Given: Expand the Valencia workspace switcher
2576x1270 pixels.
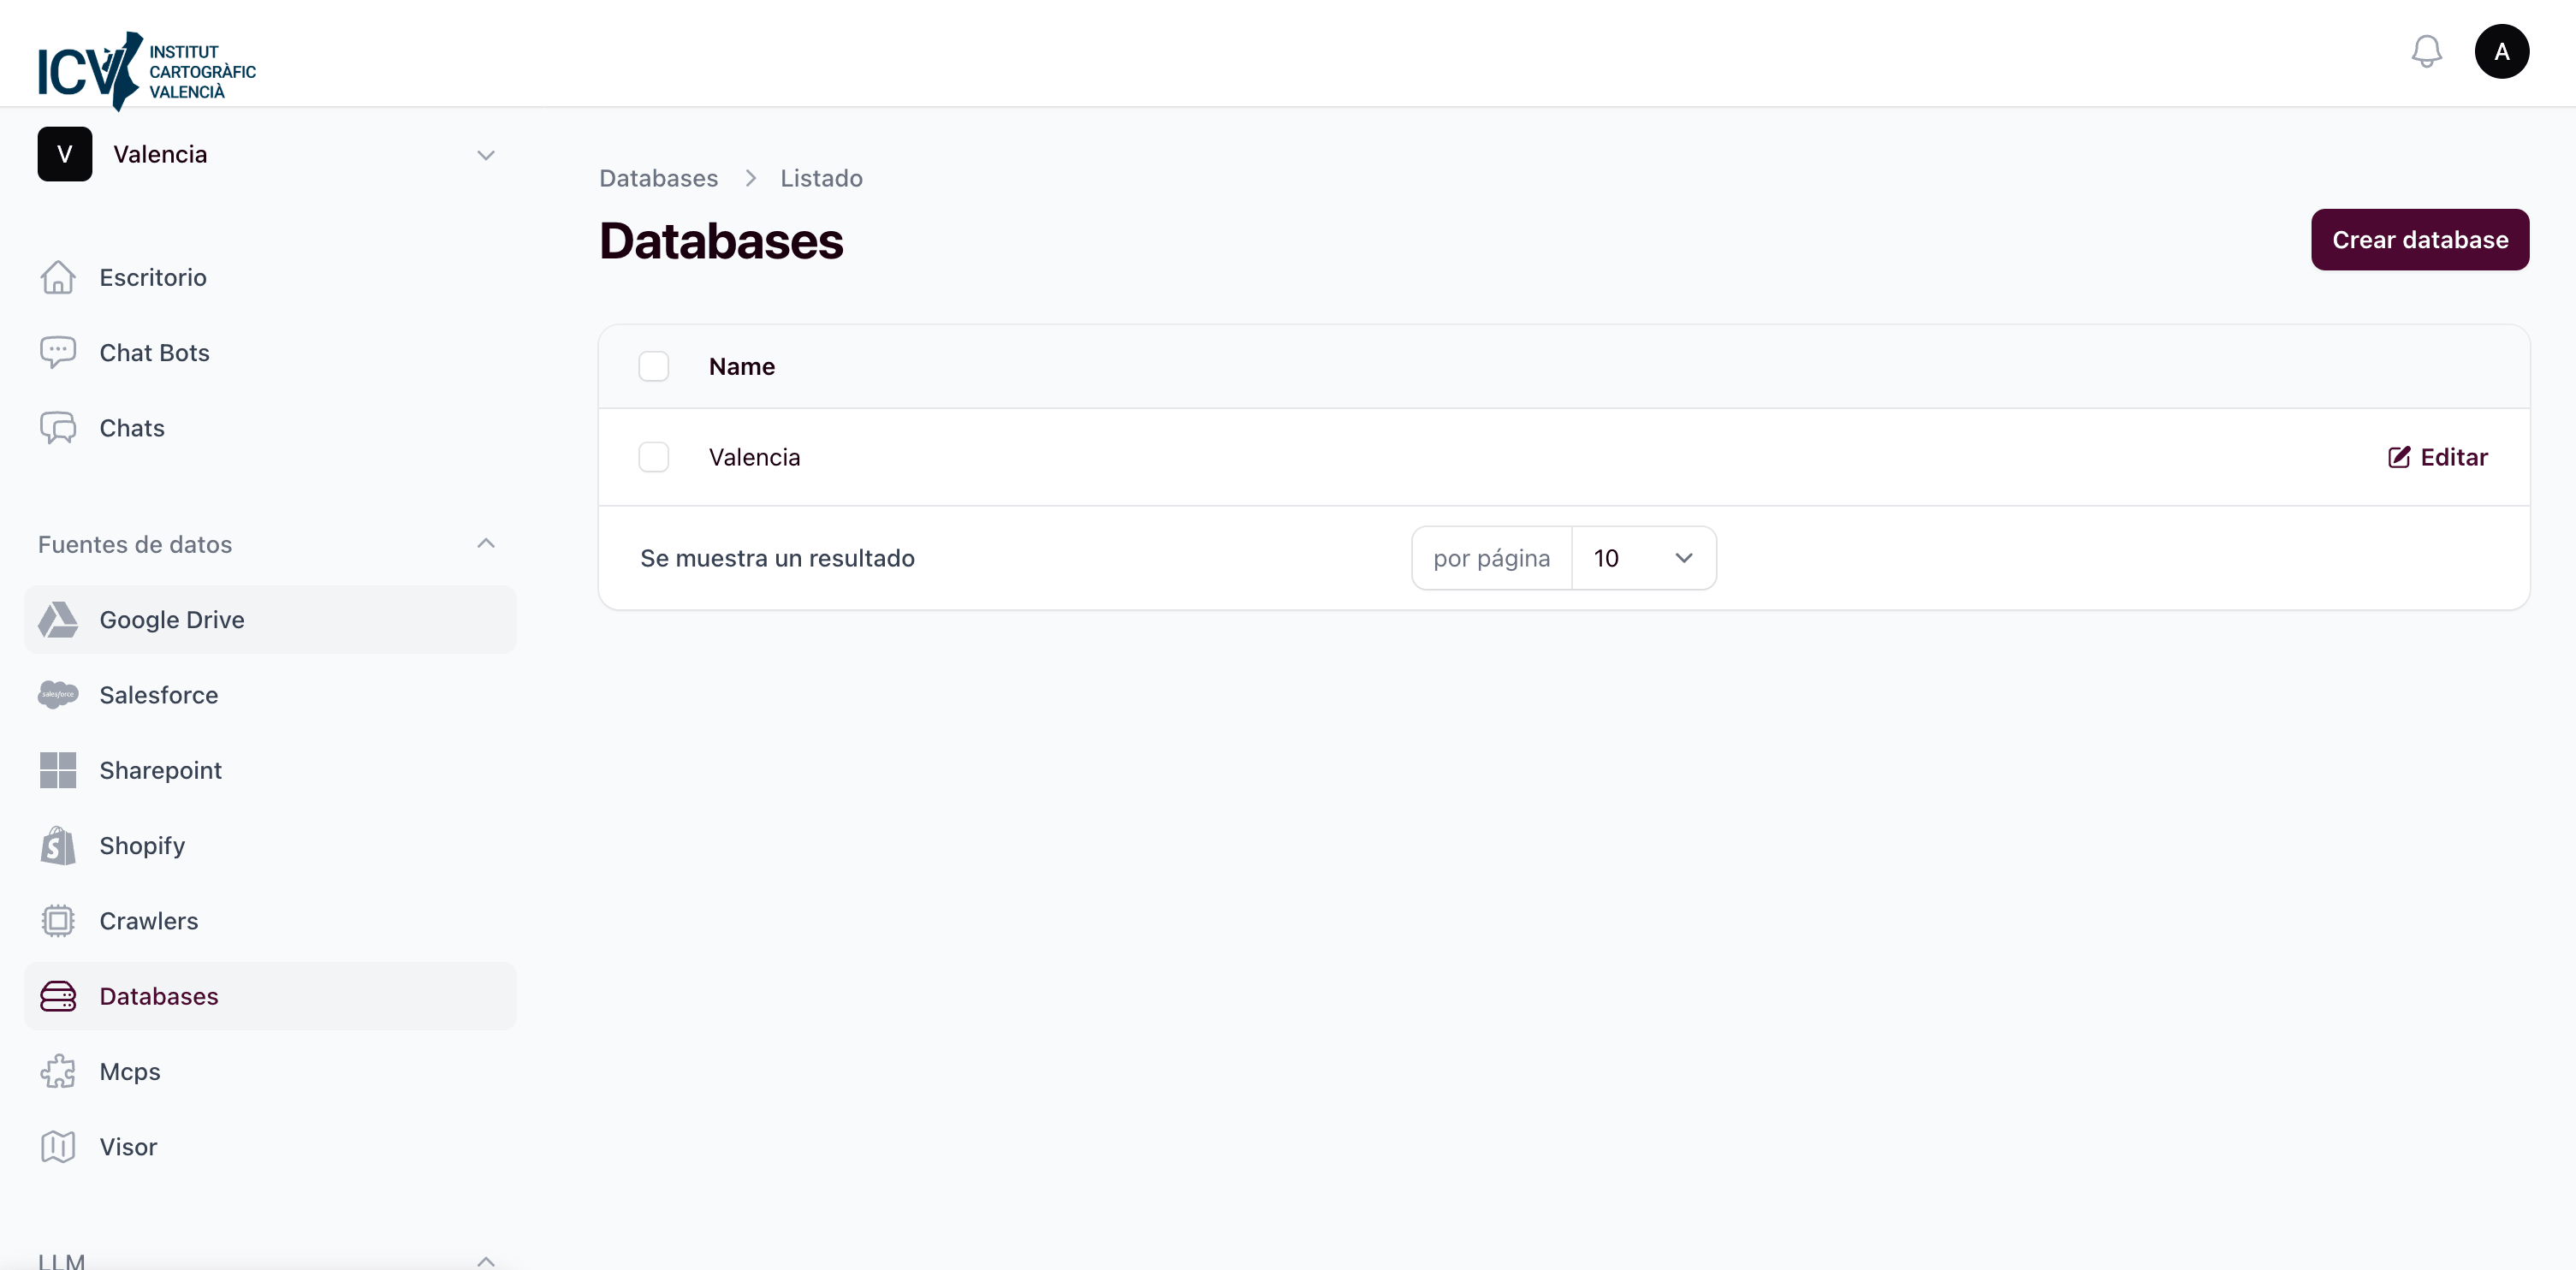Looking at the screenshot, I should click(486, 155).
